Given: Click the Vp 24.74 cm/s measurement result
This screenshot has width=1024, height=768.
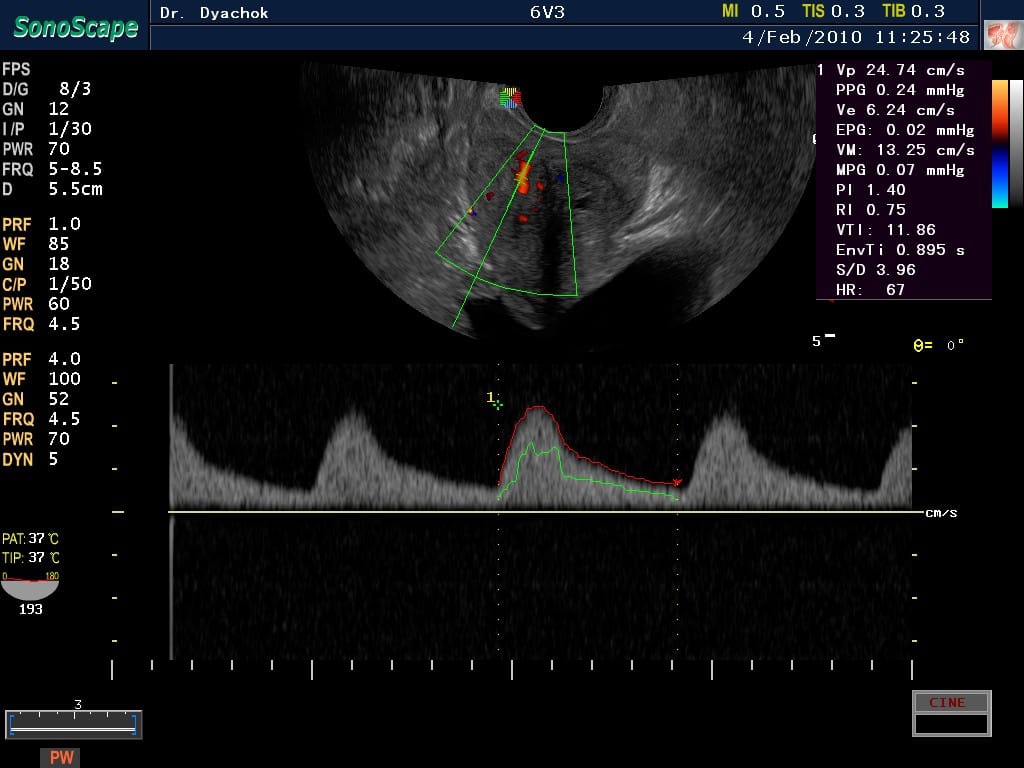Looking at the screenshot, I should 902,70.
